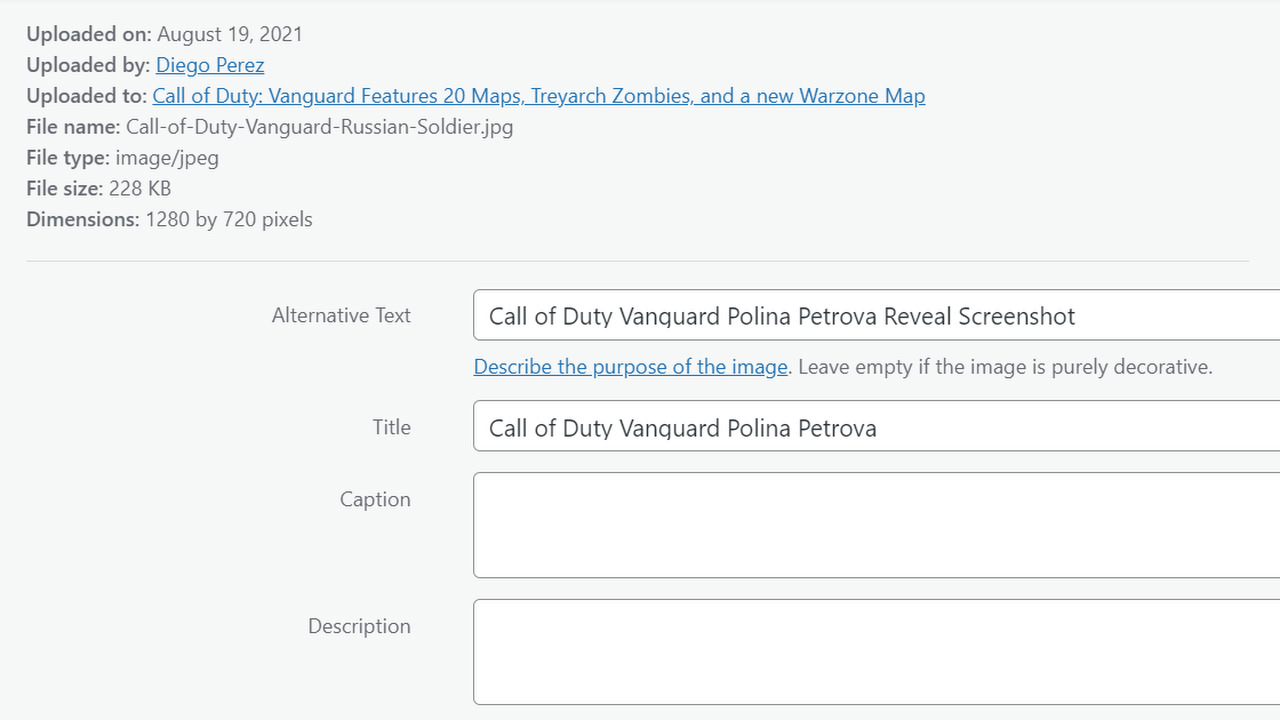This screenshot has width=1280, height=720.
Task: Place cursor in the Description textarea
Action: (876, 652)
